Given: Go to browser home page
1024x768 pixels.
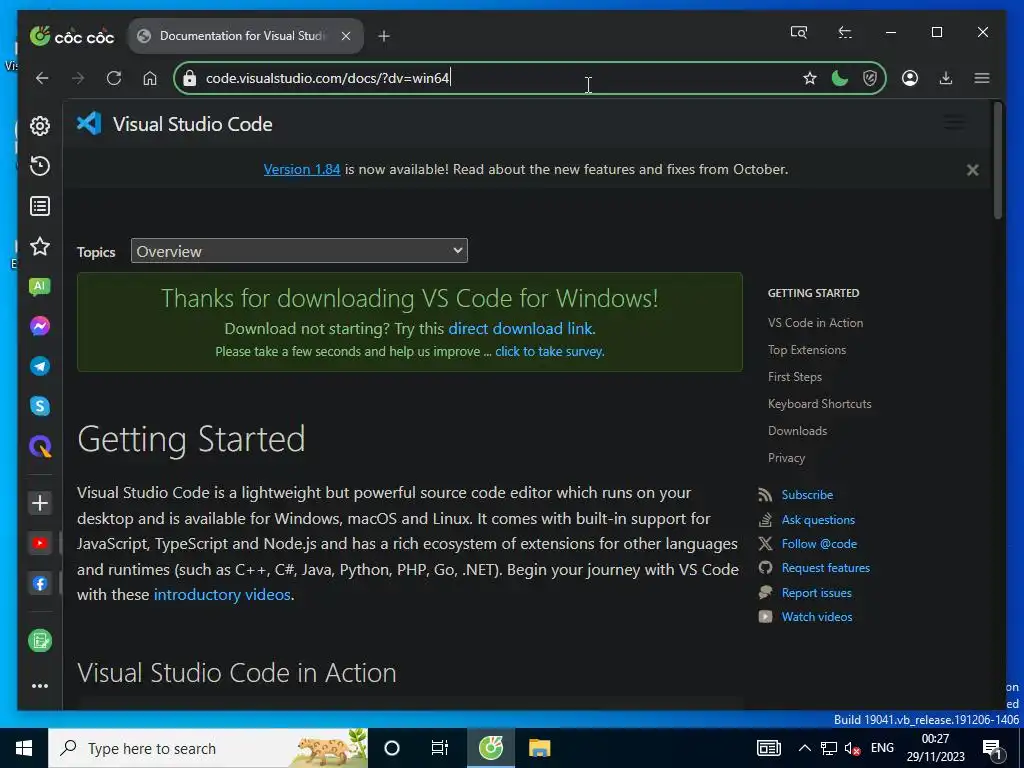Looking at the screenshot, I should click(x=150, y=78).
